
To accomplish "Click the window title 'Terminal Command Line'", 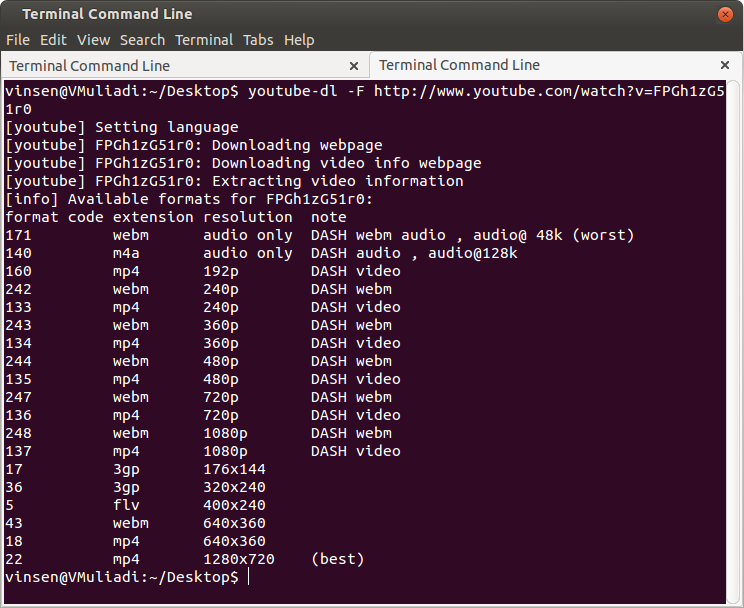I will (107, 14).
